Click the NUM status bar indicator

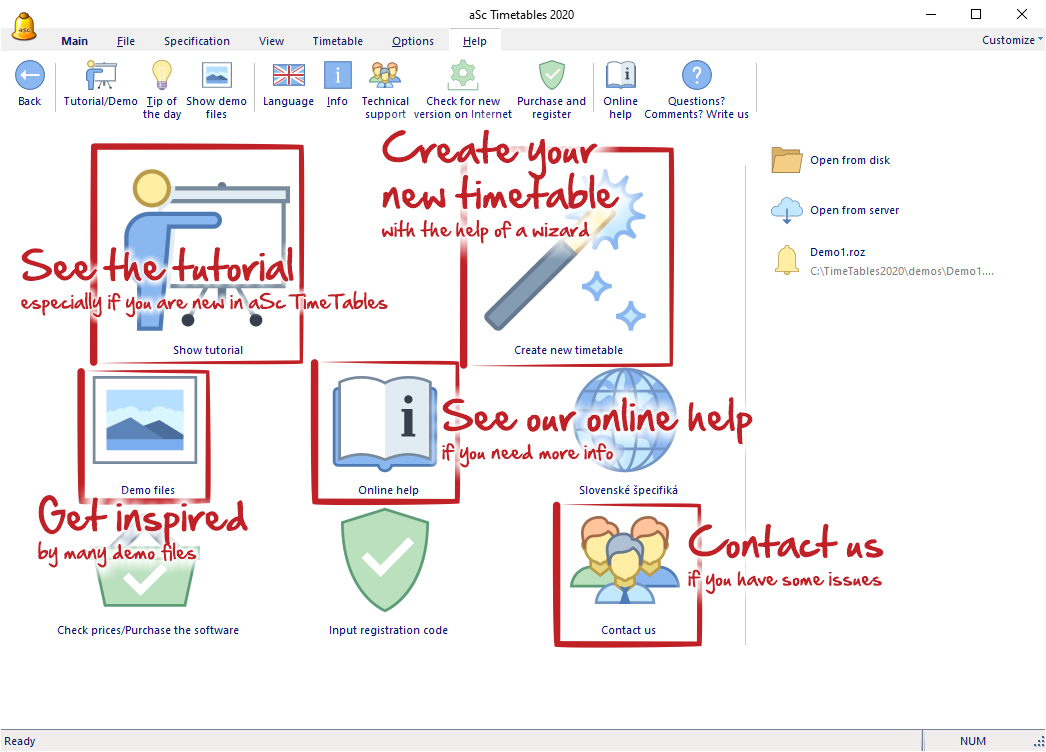[973, 741]
